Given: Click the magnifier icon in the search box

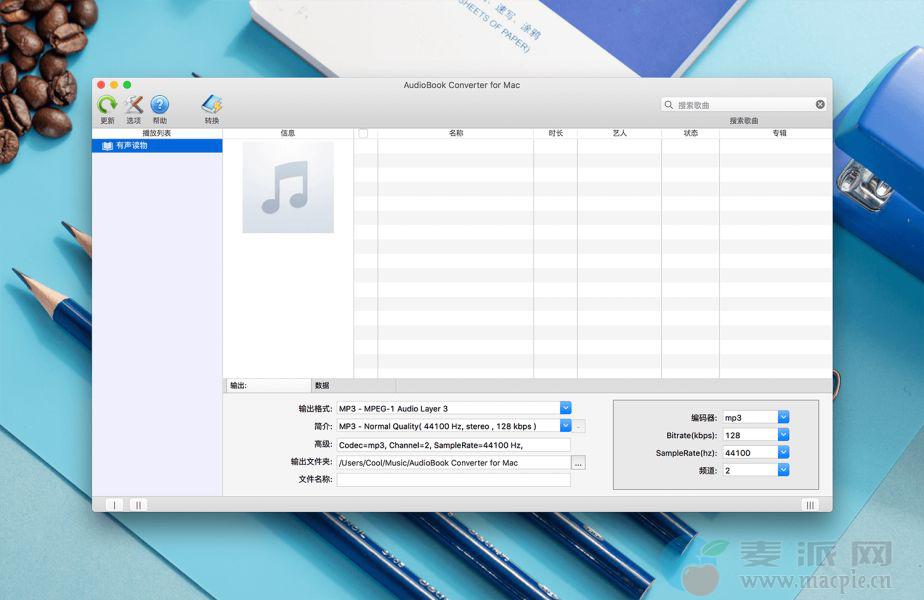Looking at the screenshot, I should [669, 105].
